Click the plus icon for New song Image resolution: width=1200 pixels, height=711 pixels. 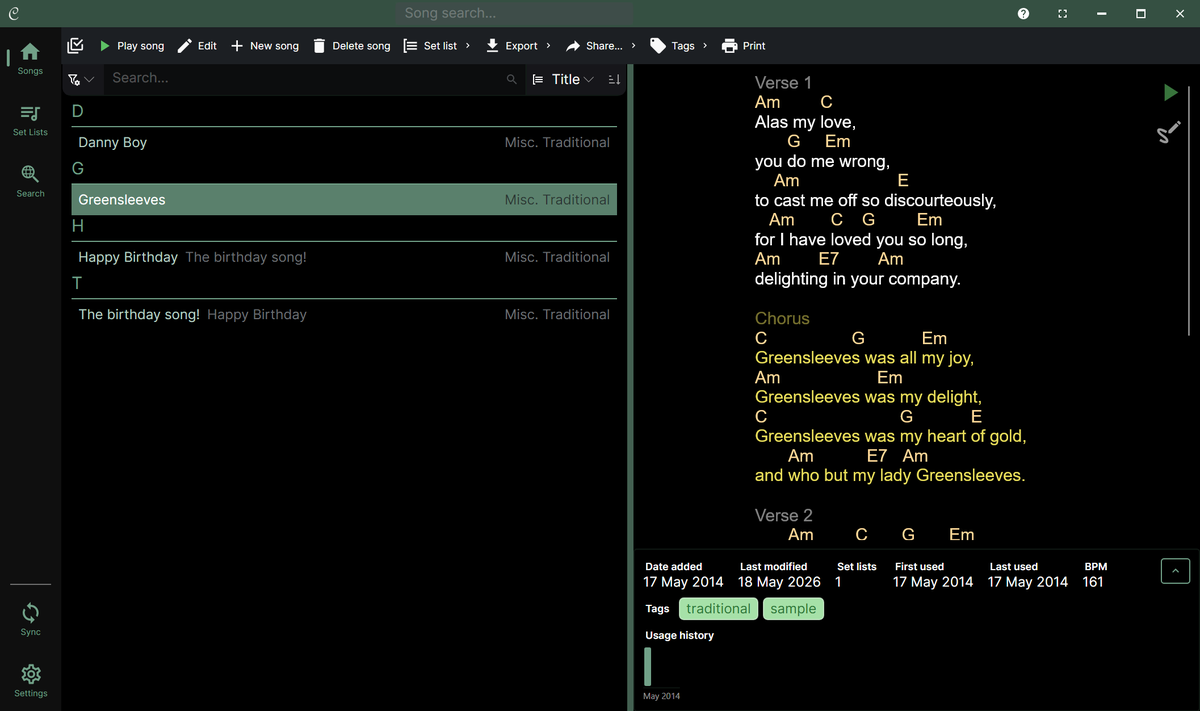pos(237,46)
